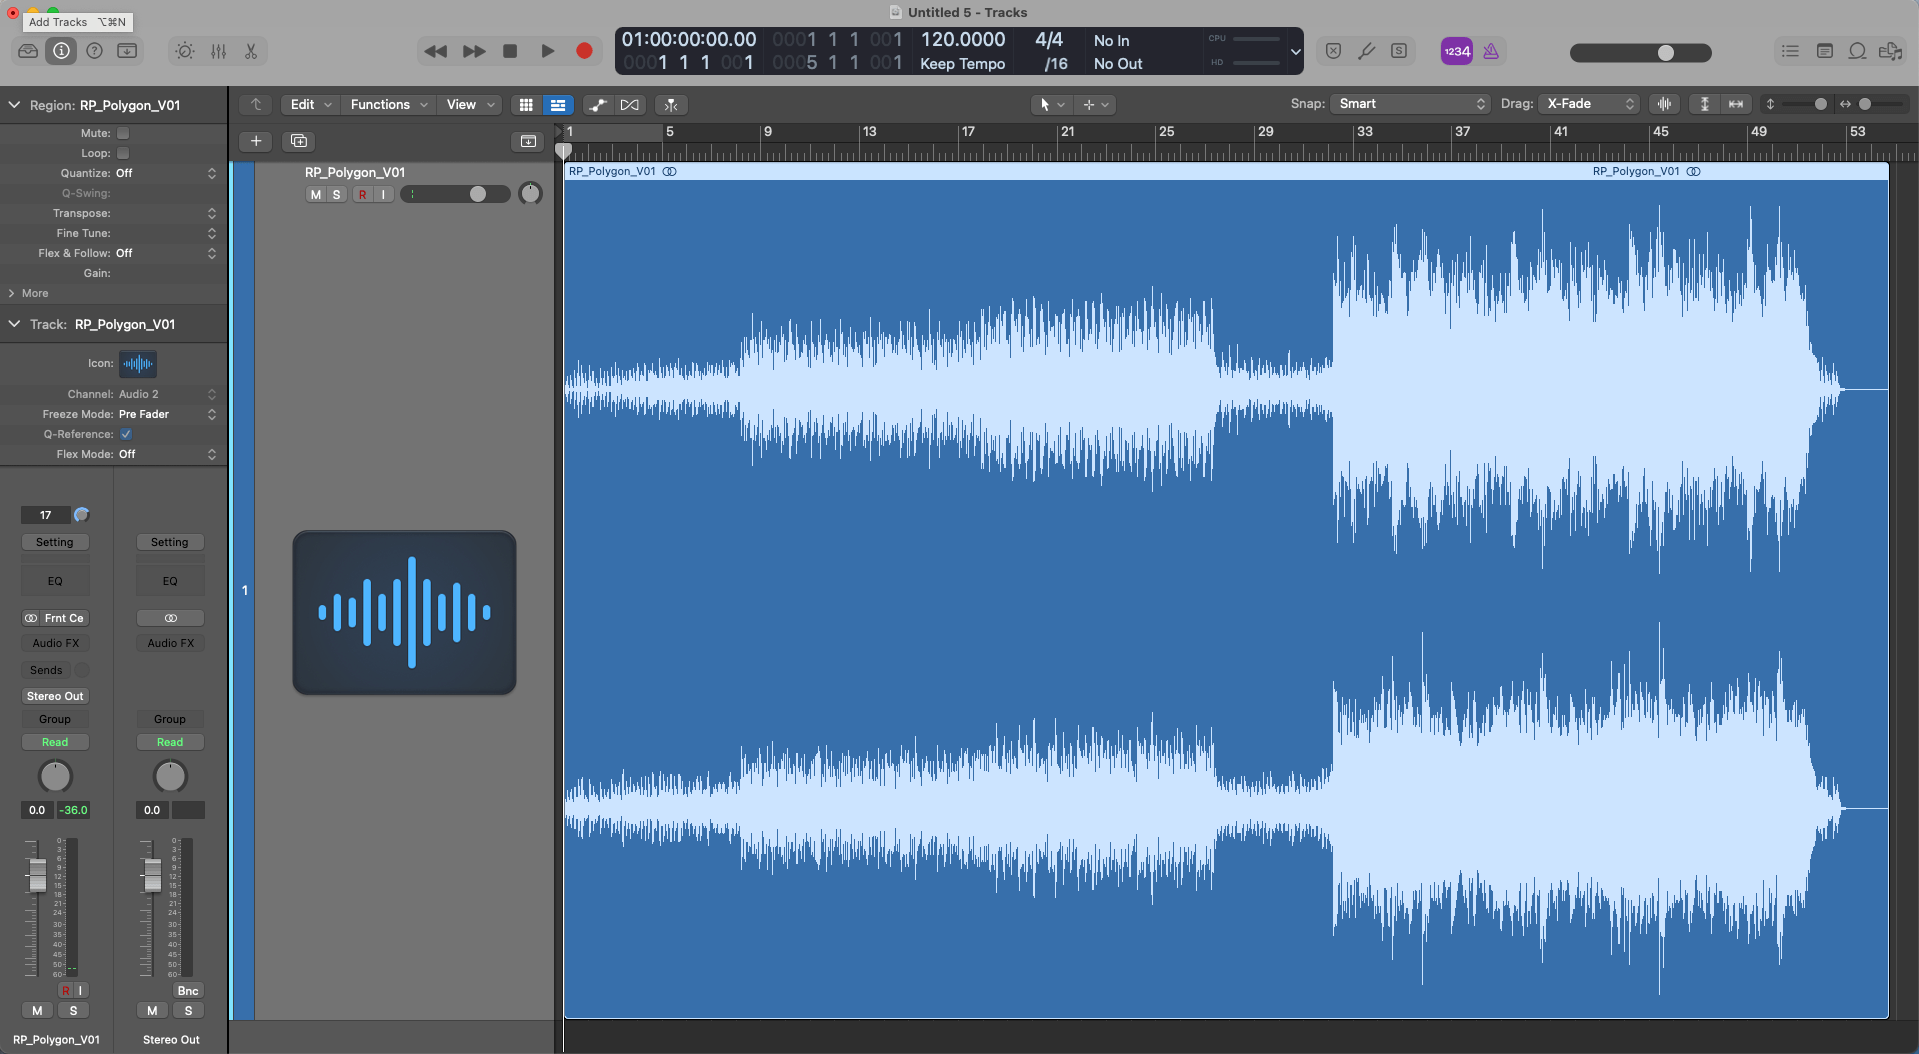This screenshot has height=1054, width=1919.
Task: Switch tracks area to grid view mode
Action: pyautogui.click(x=526, y=104)
